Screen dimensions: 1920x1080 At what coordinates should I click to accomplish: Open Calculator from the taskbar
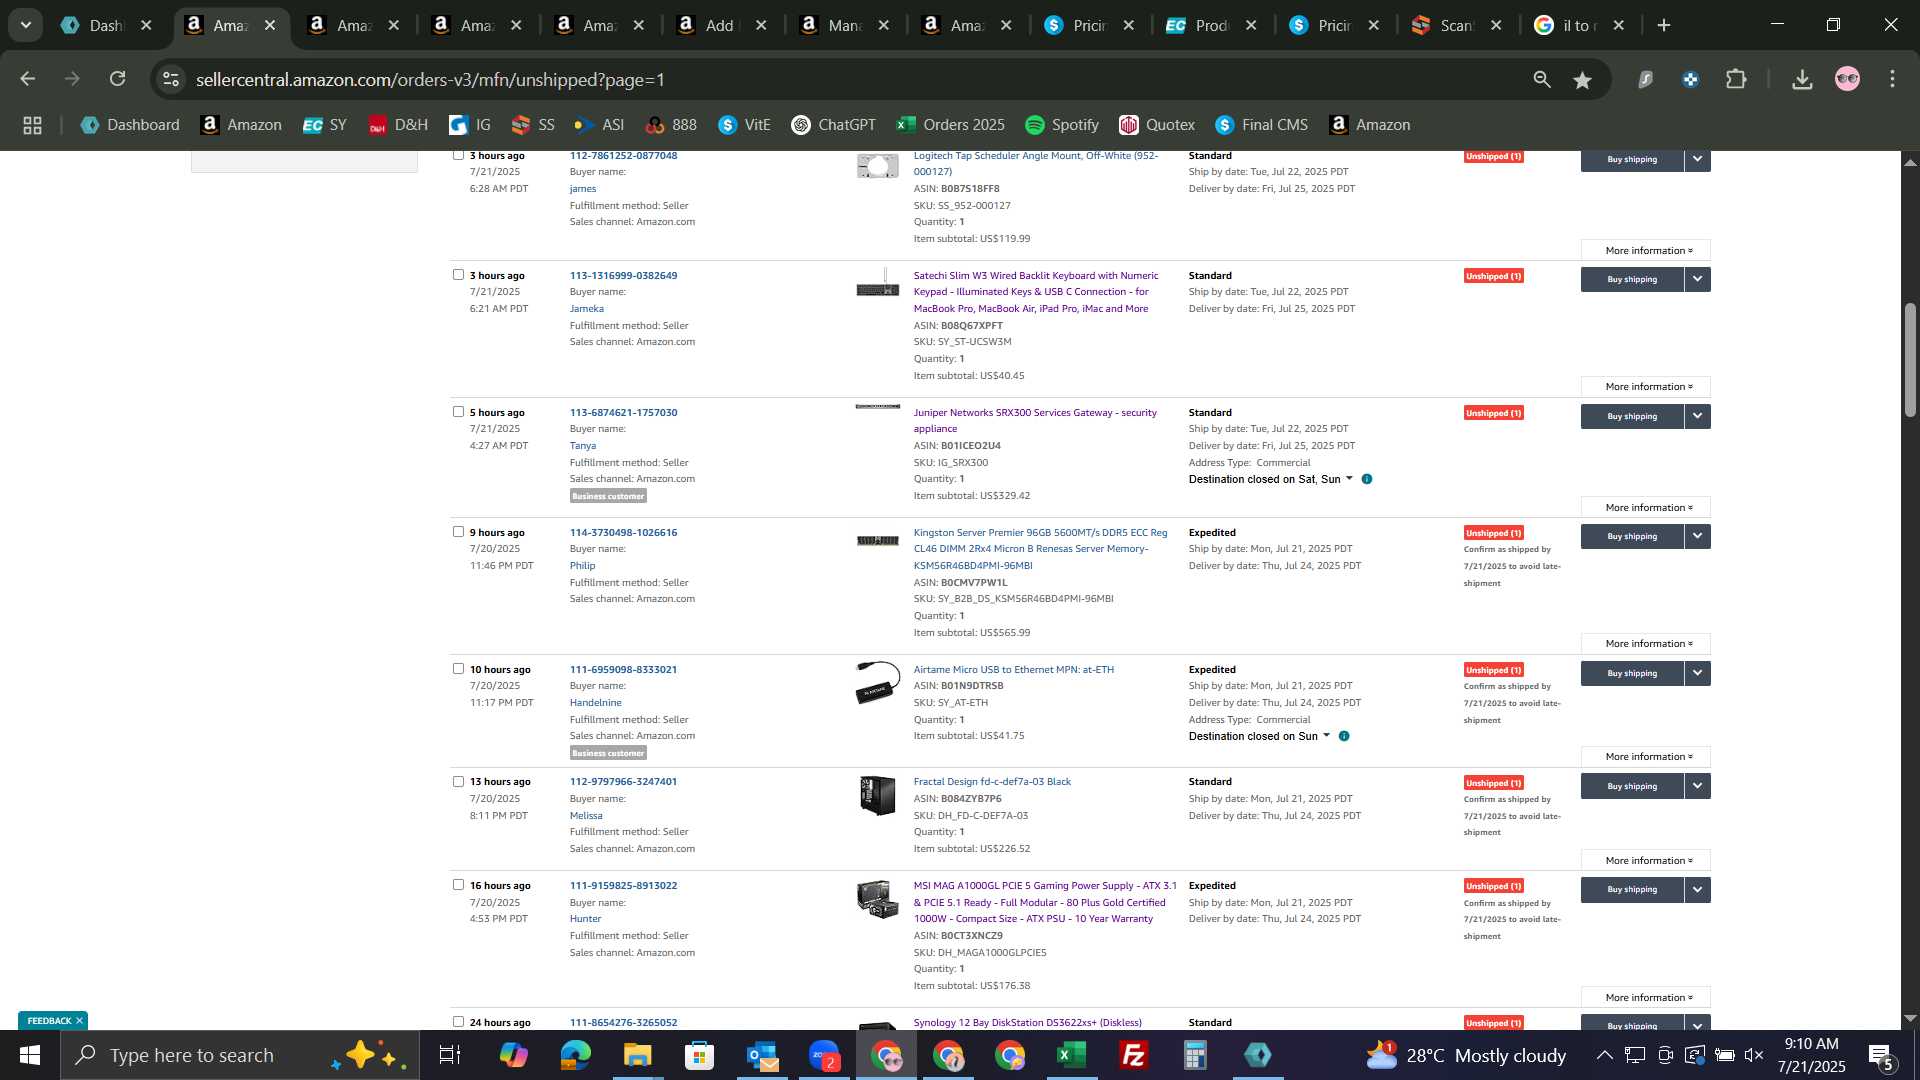(1195, 1055)
